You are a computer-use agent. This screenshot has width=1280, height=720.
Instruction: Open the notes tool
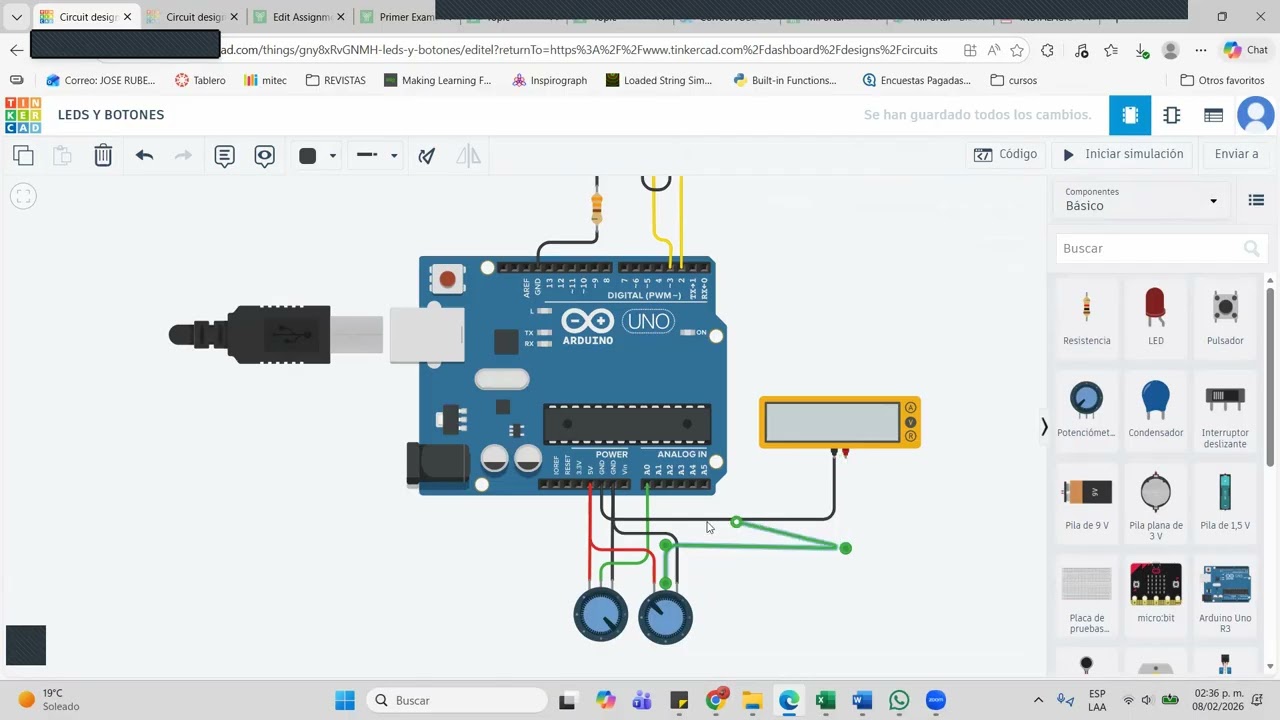[224, 155]
